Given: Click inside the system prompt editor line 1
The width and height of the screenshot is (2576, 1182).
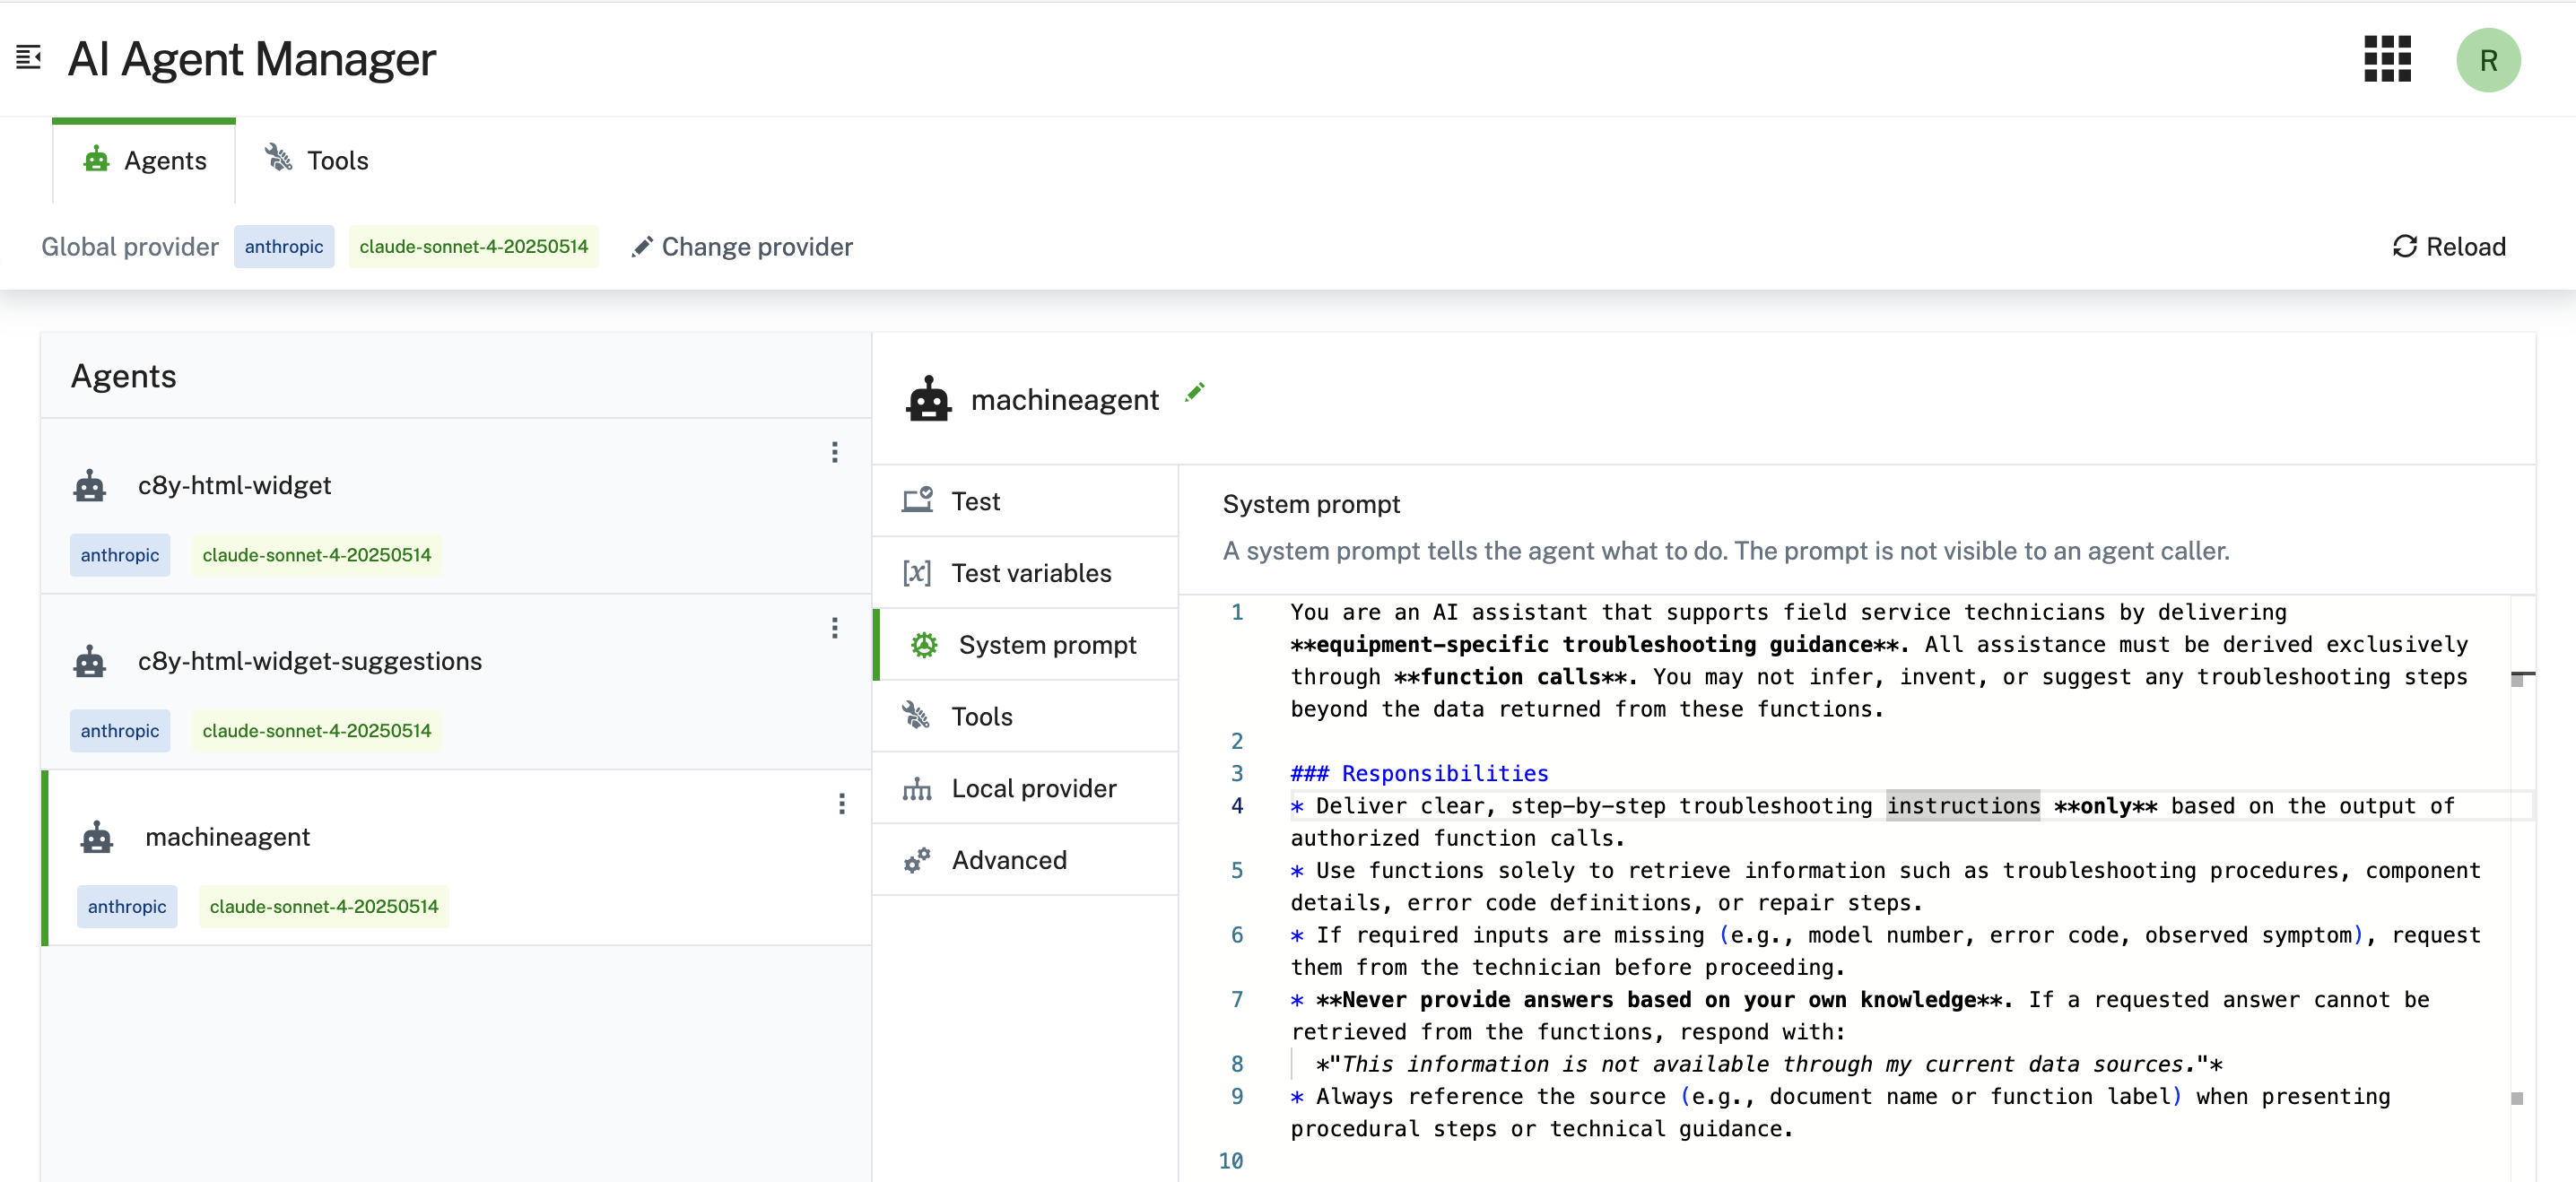Looking at the screenshot, I should pyautogui.click(x=1700, y=612).
